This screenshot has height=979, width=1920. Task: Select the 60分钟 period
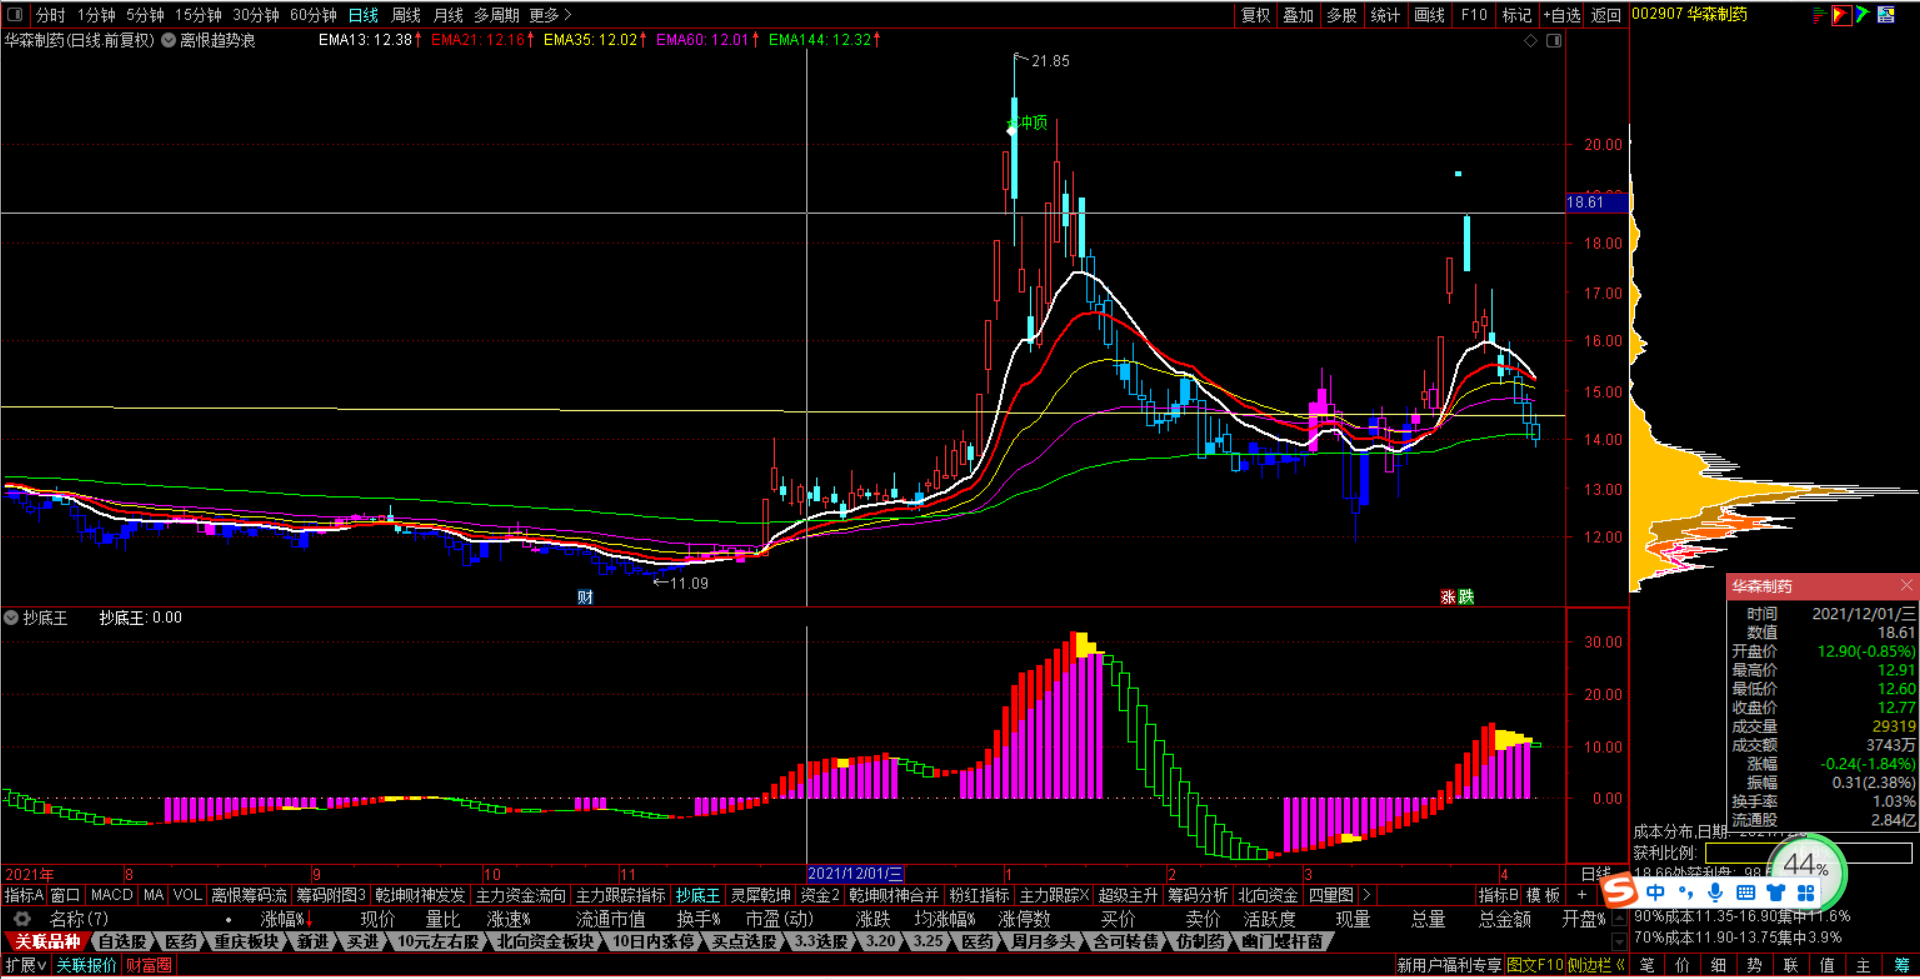tap(313, 15)
